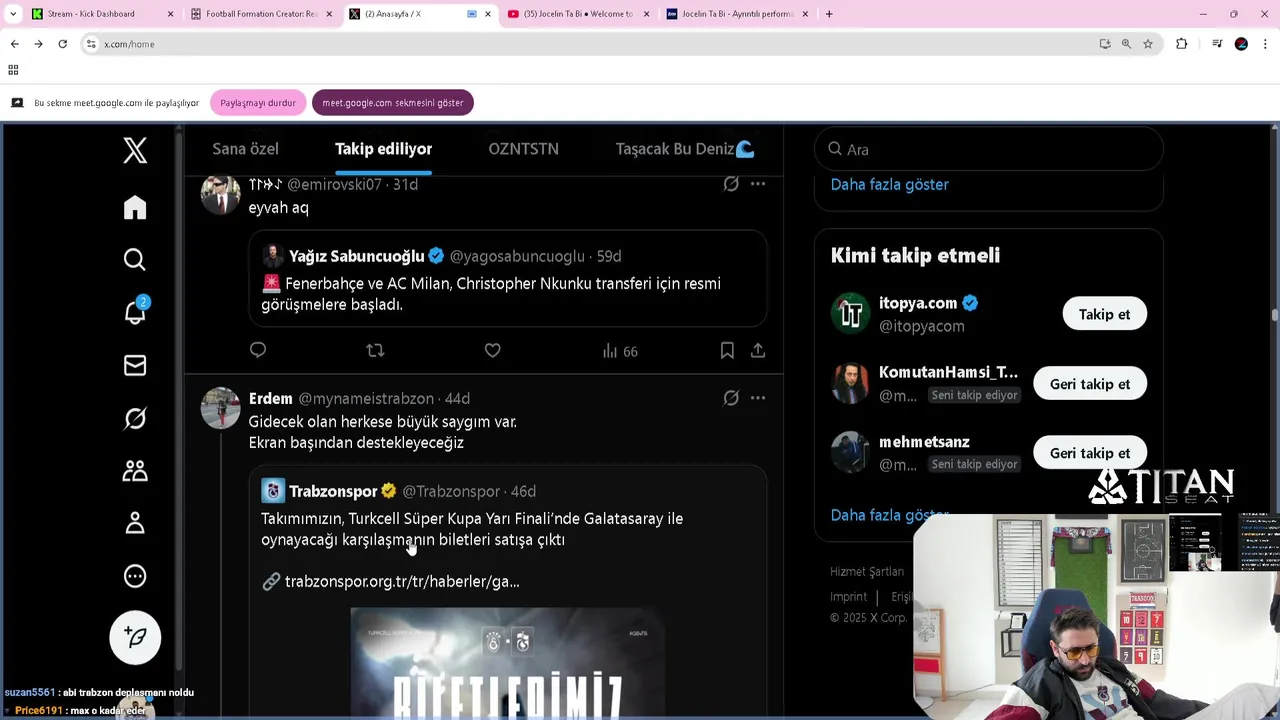The height and width of the screenshot is (720, 1280).
Task: Open more menu on emirovski07 post
Action: pos(758,184)
